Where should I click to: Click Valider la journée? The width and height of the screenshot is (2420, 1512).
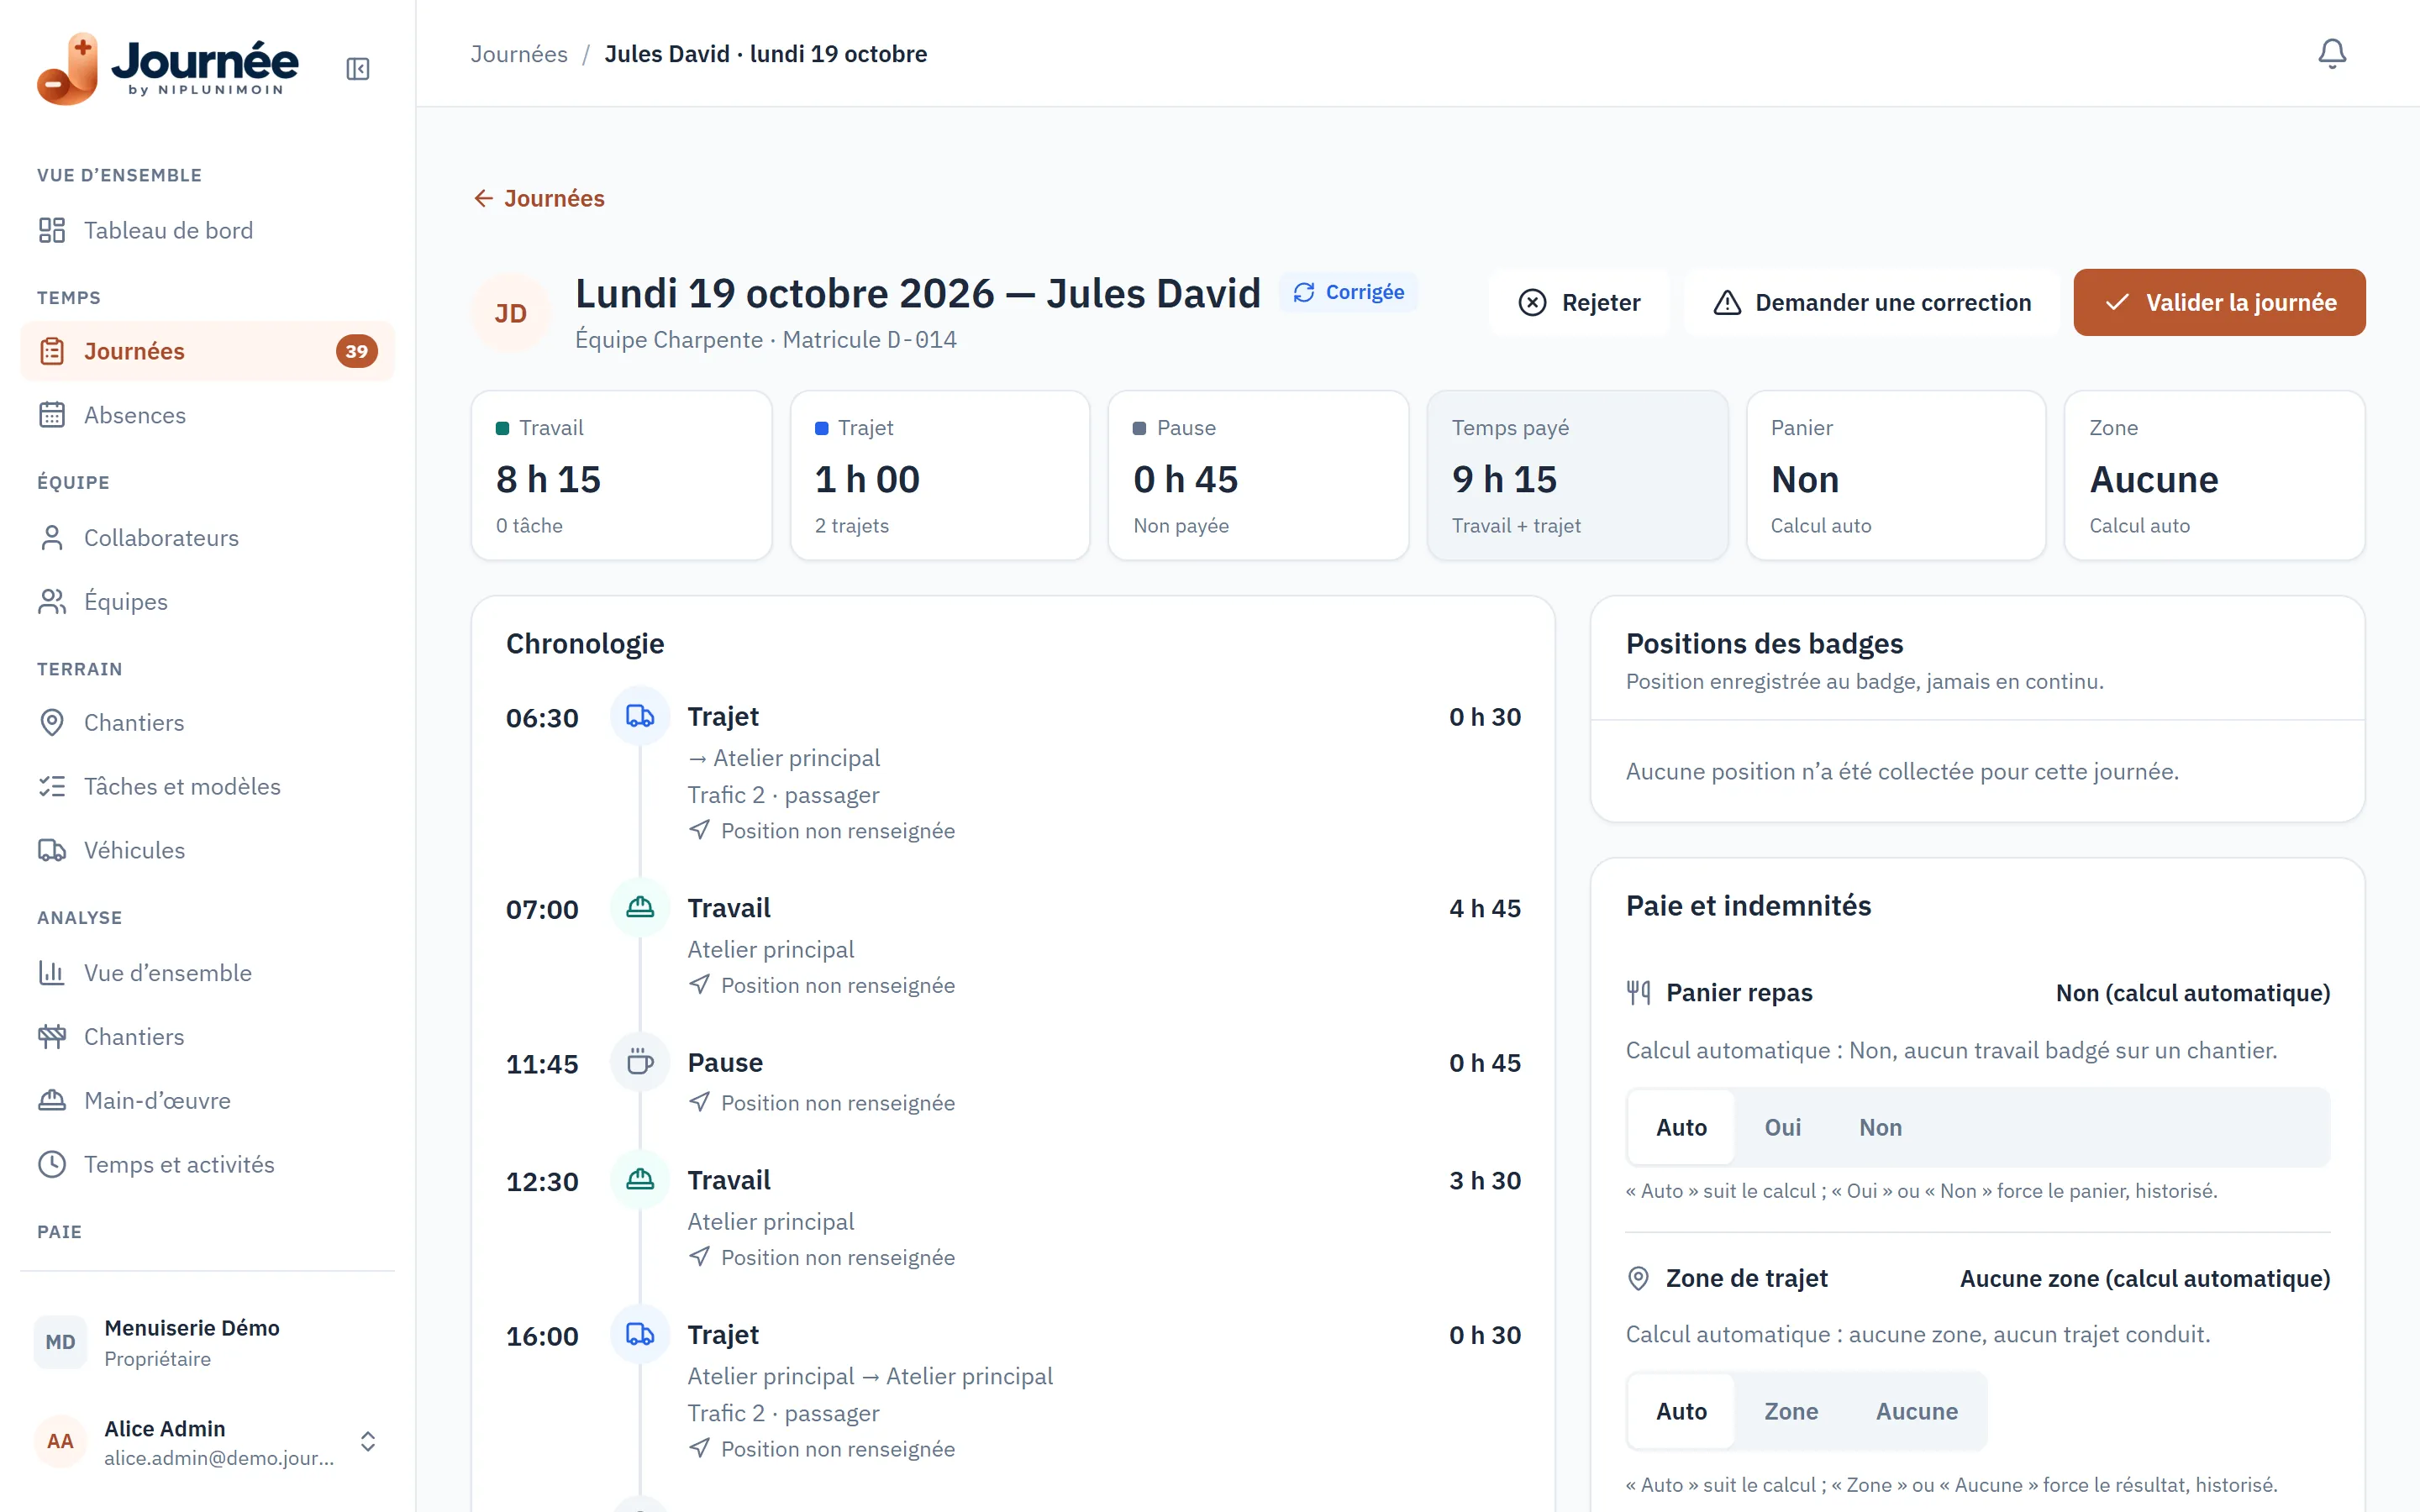pos(2219,302)
